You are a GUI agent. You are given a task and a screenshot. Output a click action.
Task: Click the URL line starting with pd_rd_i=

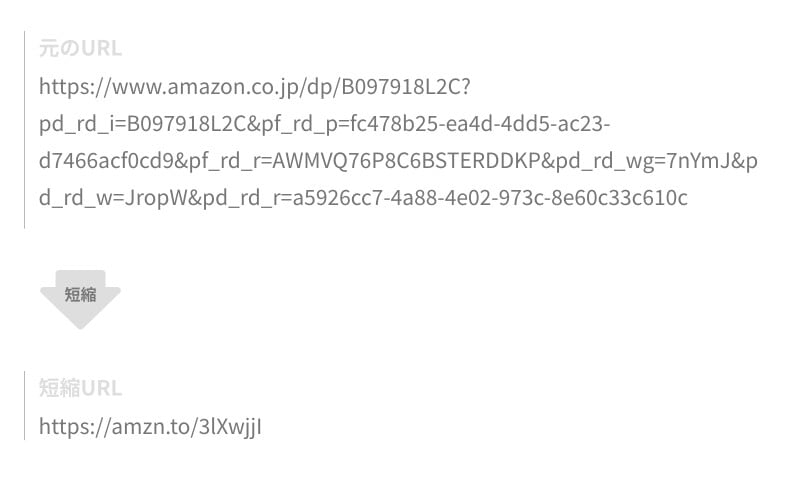click(324, 124)
